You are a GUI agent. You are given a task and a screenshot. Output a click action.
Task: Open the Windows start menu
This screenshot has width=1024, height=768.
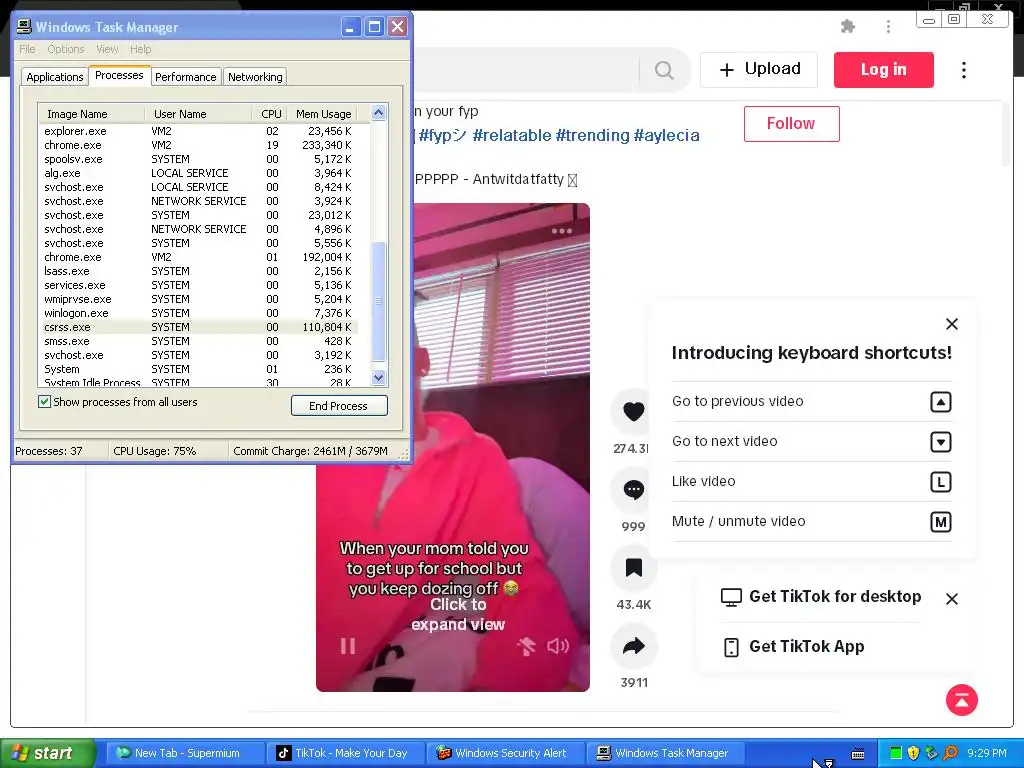(48, 753)
